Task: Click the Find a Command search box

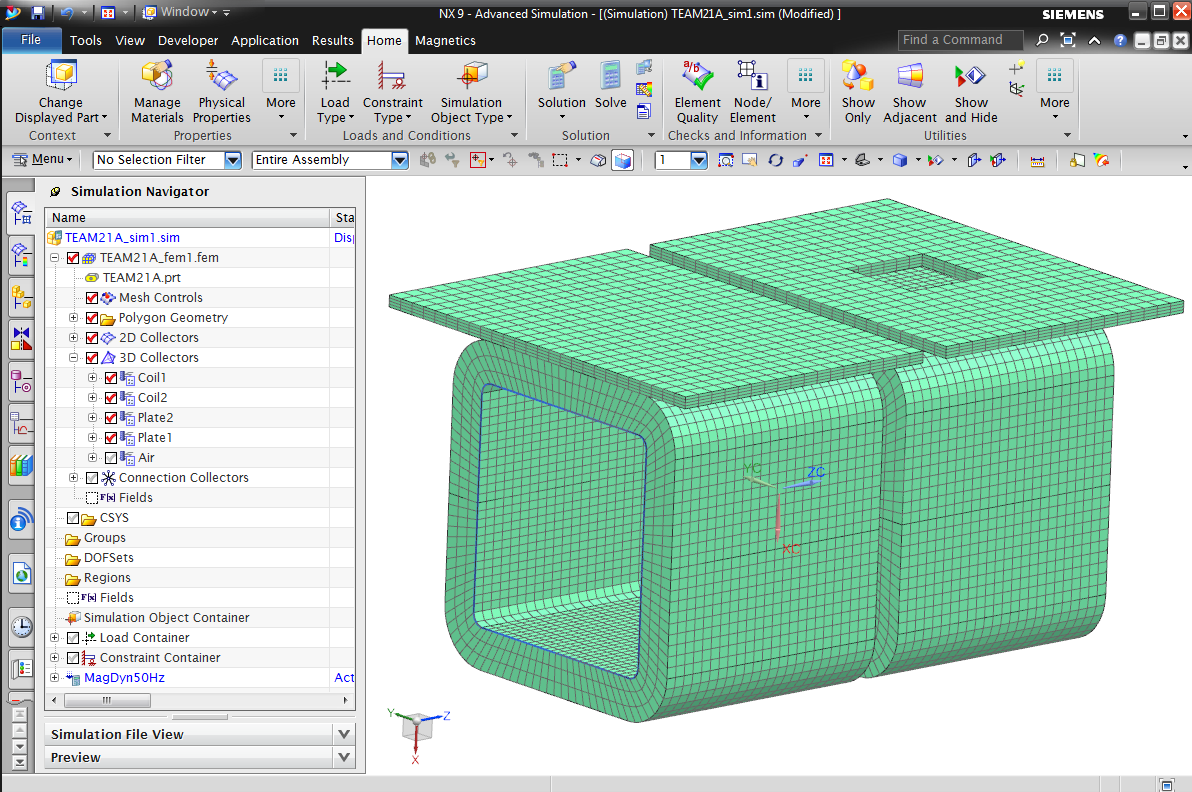Action: pyautogui.click(x=959, y=40)
